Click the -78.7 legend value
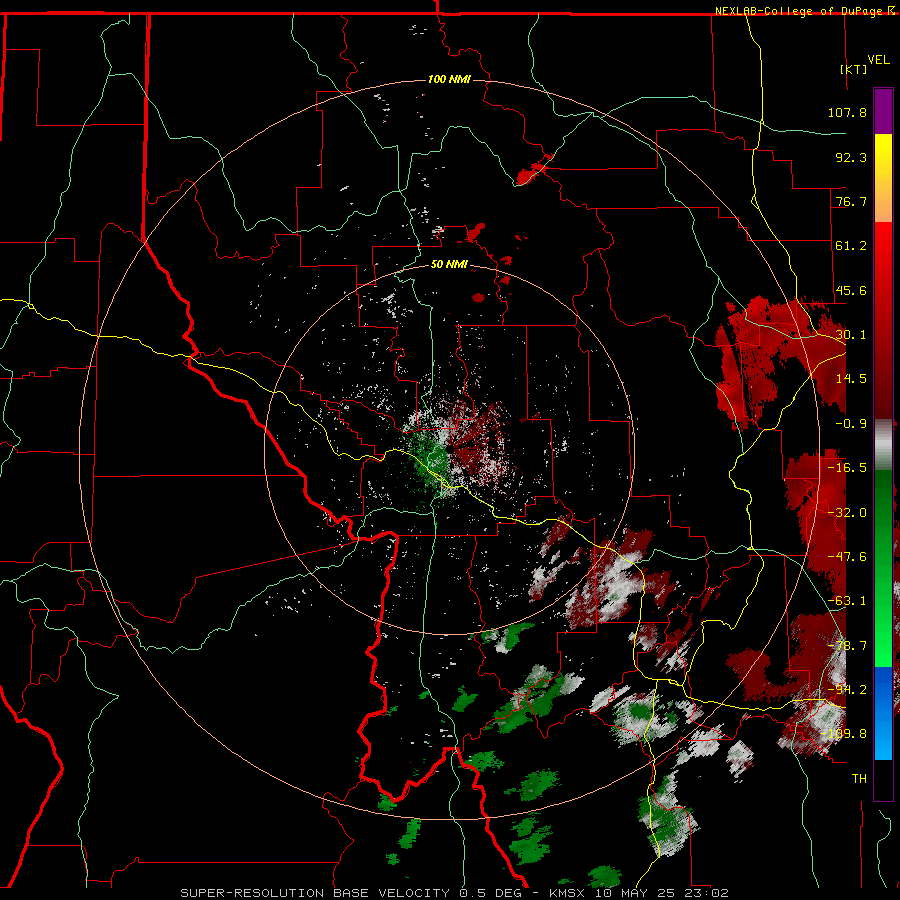 pos(847,646)
